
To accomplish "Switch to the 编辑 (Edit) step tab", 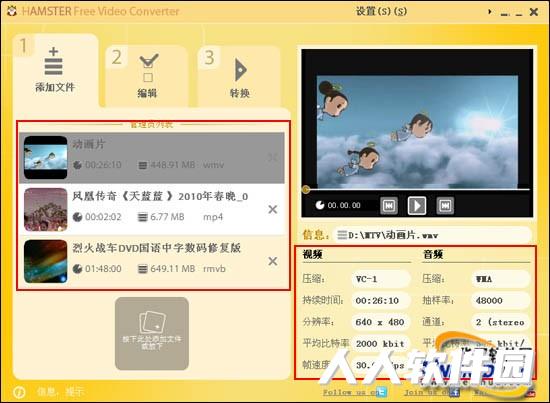I will pos(147,76).
